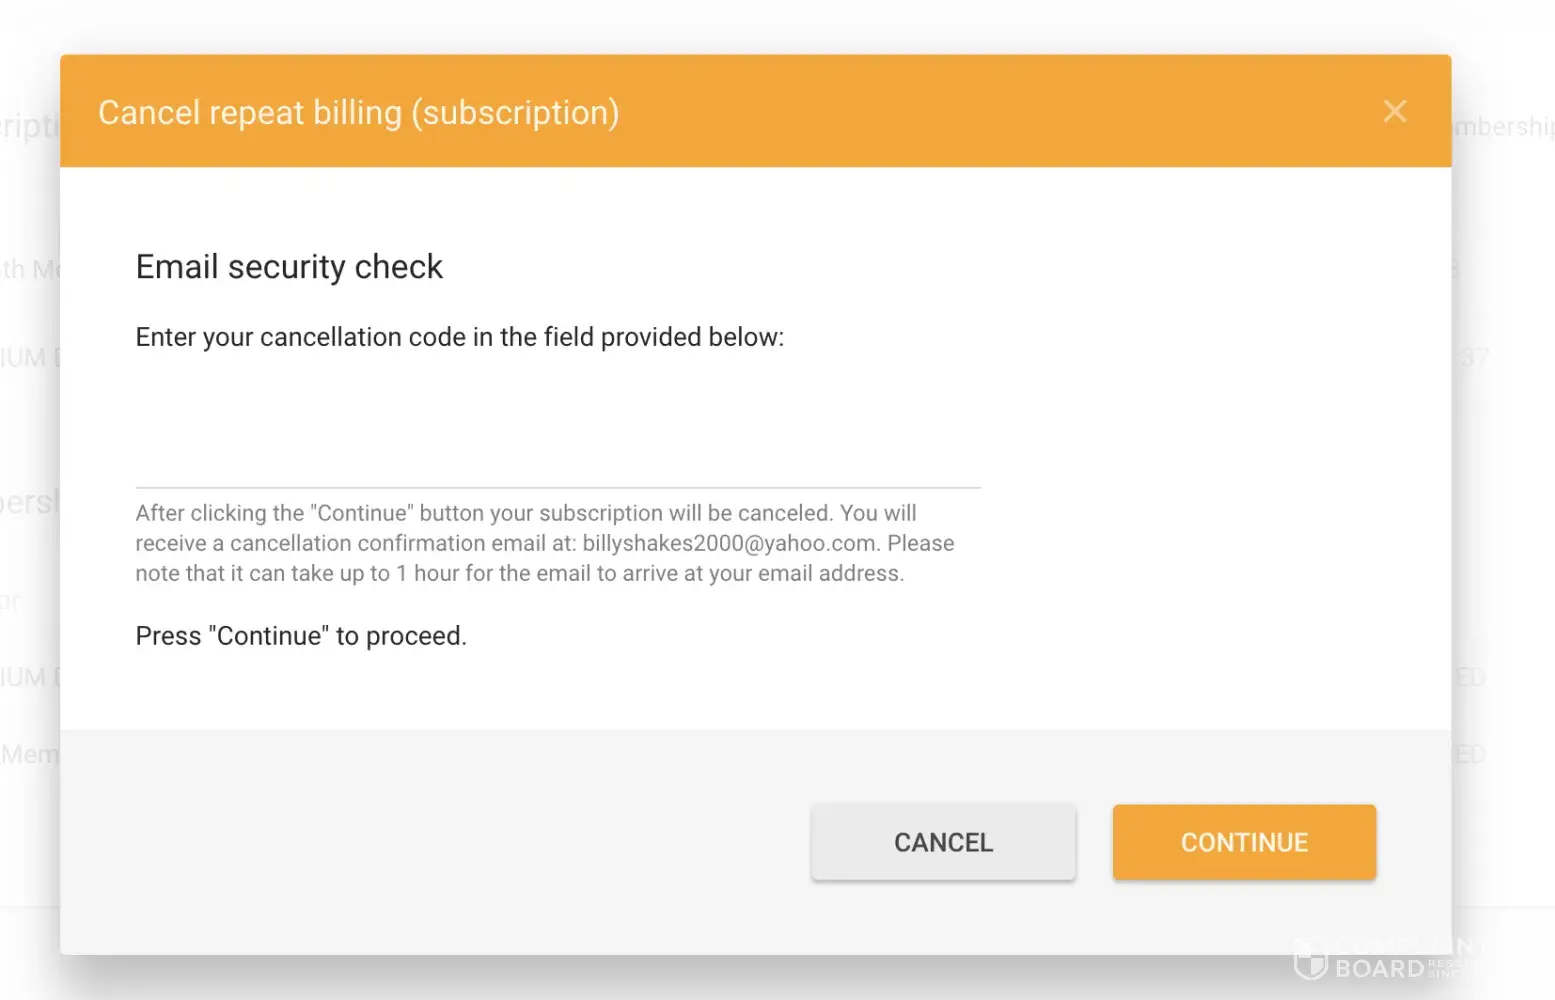Click the empty orange header bar area
This screenshot has width=1555, height=1000.
(x=1000, y=111)
